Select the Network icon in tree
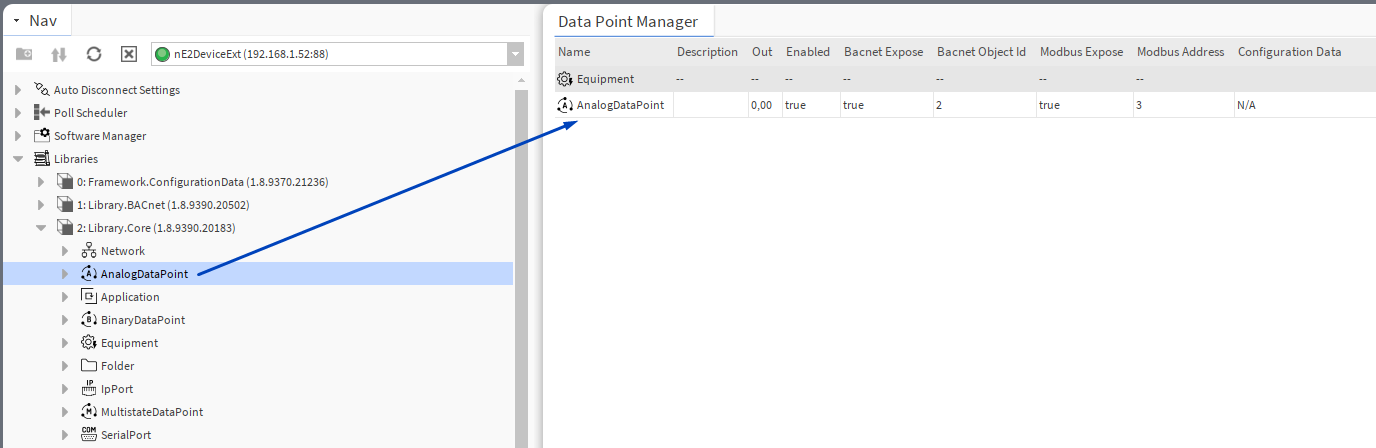The image size is (1376, 448). click(x=88, y=251)
